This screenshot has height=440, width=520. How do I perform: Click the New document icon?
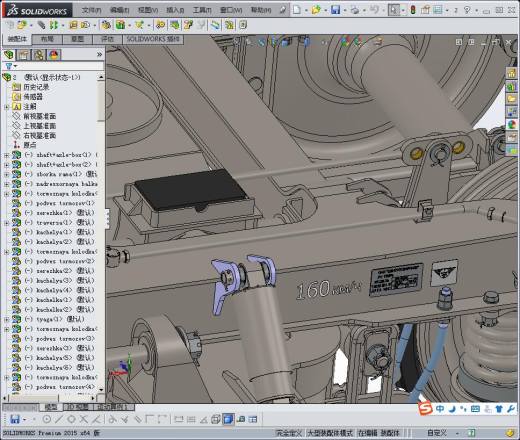[x=296, y=10]
